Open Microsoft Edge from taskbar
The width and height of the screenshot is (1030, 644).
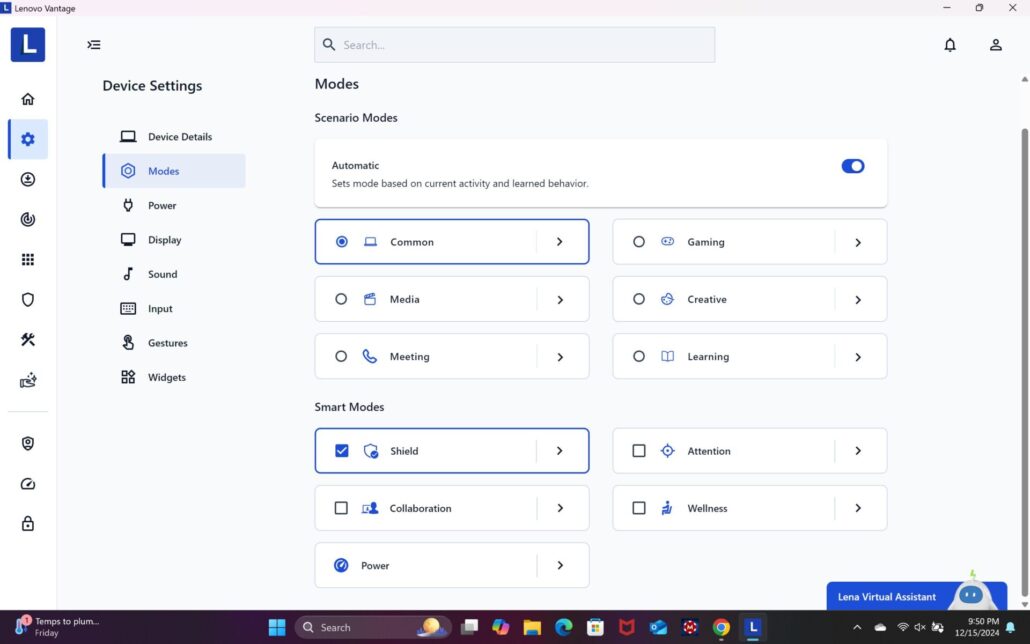click(564, 628)
